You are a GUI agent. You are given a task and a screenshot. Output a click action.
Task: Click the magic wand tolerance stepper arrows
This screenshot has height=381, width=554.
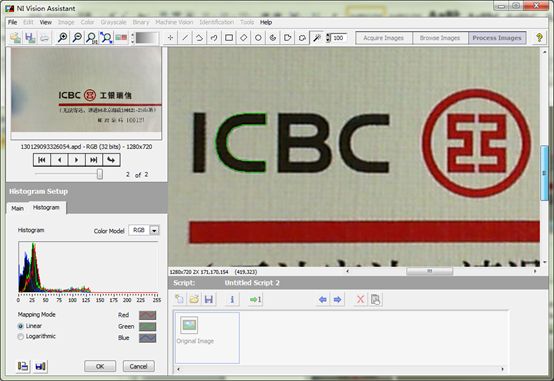pyautogui.click(x=328, y=38)
